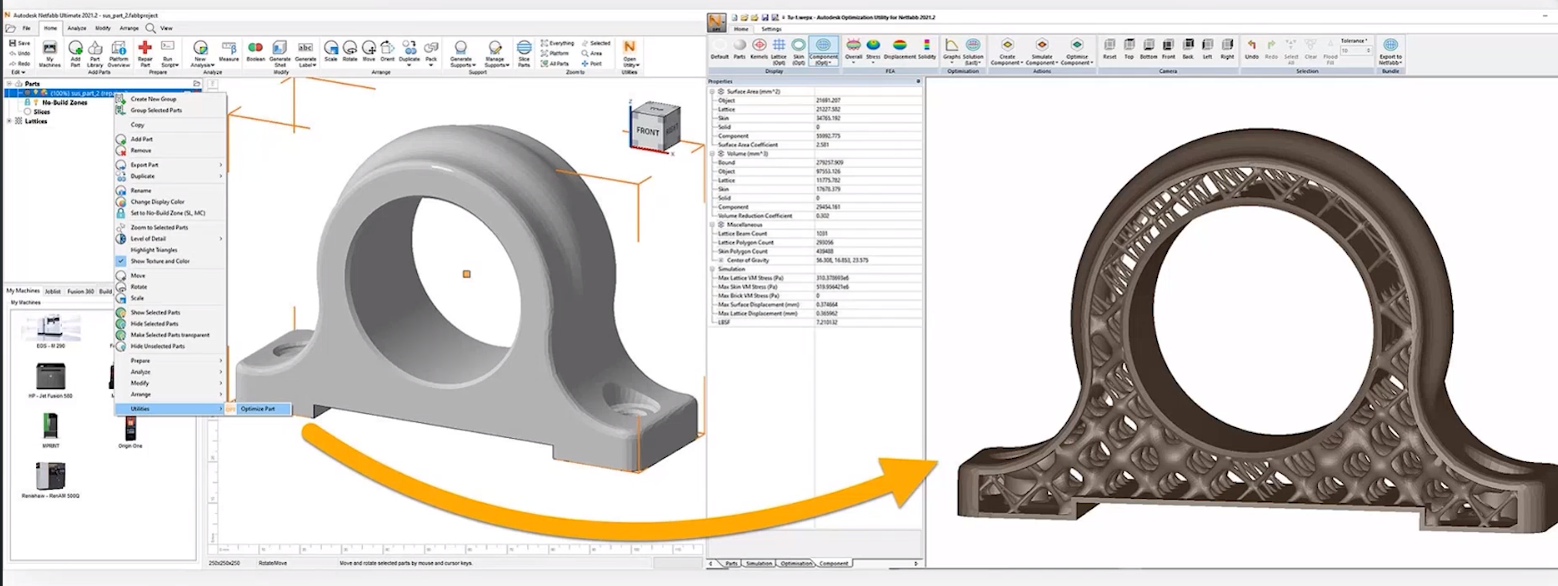Select the EOS M 290 machine thumbnail
This screenshot has height=586, width=1558.
coord(51,330)
